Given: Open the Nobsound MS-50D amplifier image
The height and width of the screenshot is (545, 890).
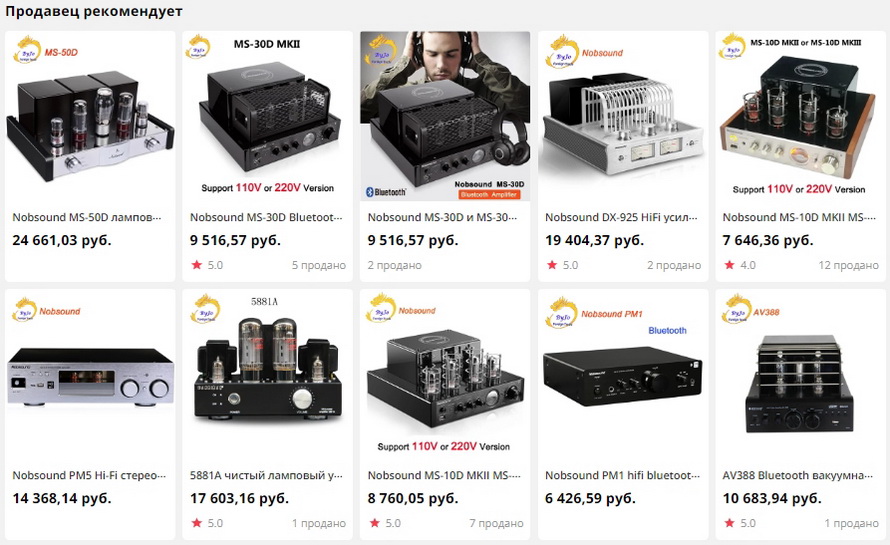Looking at the screenshot, I should (x=90, y=116).
